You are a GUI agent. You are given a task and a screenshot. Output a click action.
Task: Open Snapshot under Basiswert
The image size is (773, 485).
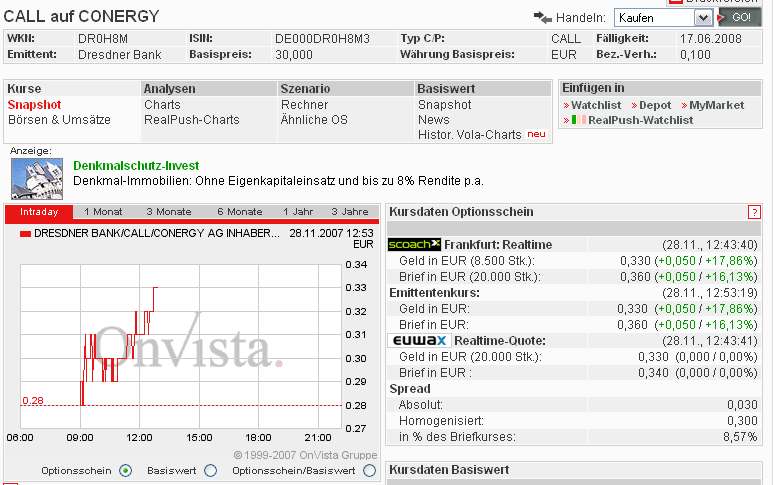tap(445, 105)
